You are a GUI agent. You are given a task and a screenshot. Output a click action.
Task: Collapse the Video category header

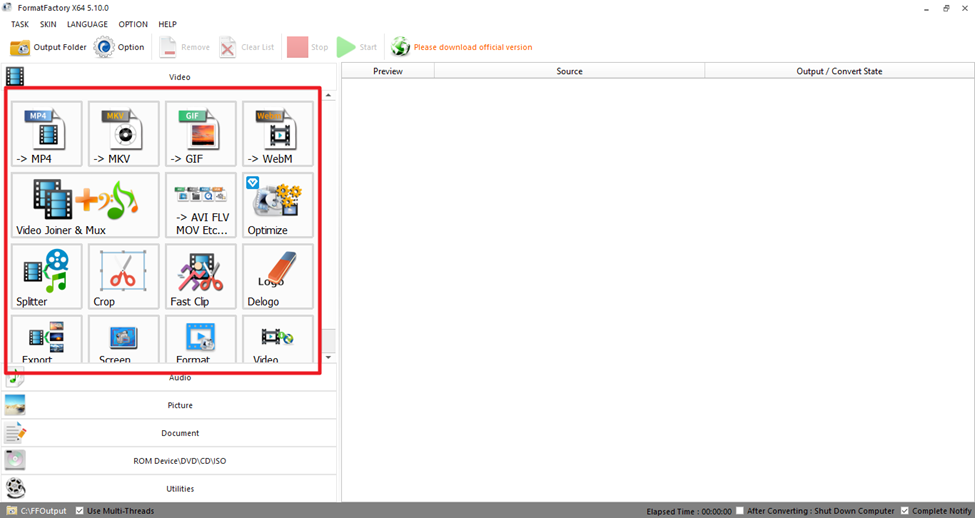click(x=169, y=76)
